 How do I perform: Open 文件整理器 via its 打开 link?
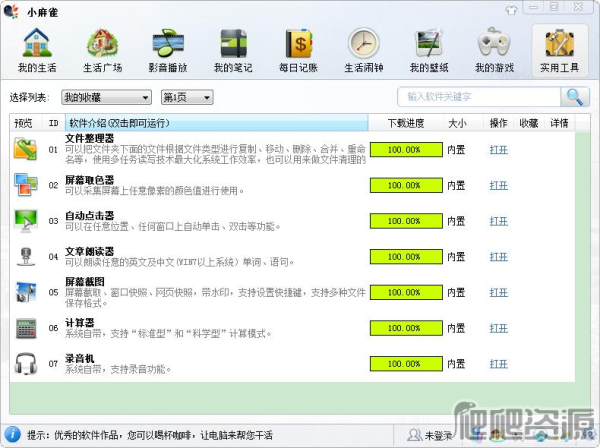coord(499,150)
